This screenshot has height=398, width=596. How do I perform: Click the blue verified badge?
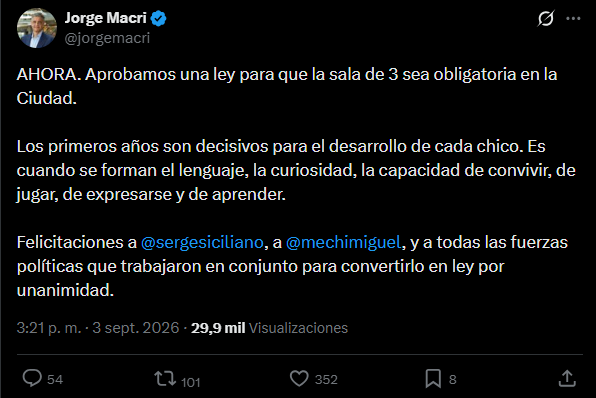pyautogui.click(x=158, y=18)
